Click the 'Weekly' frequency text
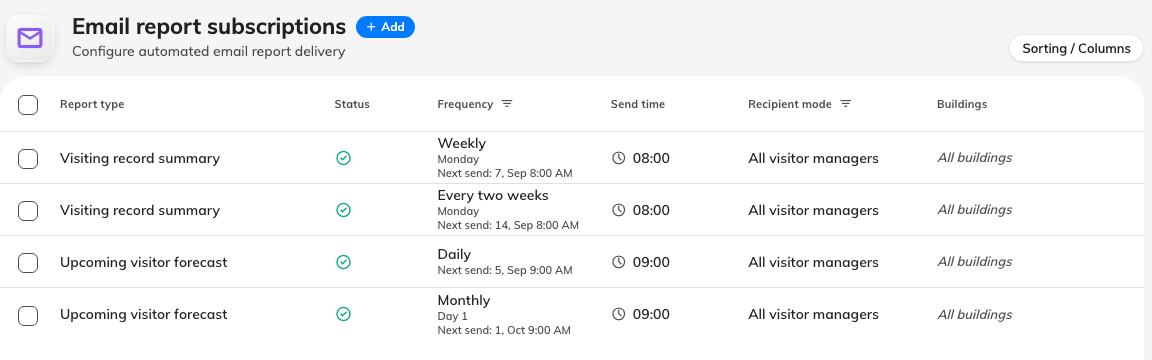 [461, 143]
